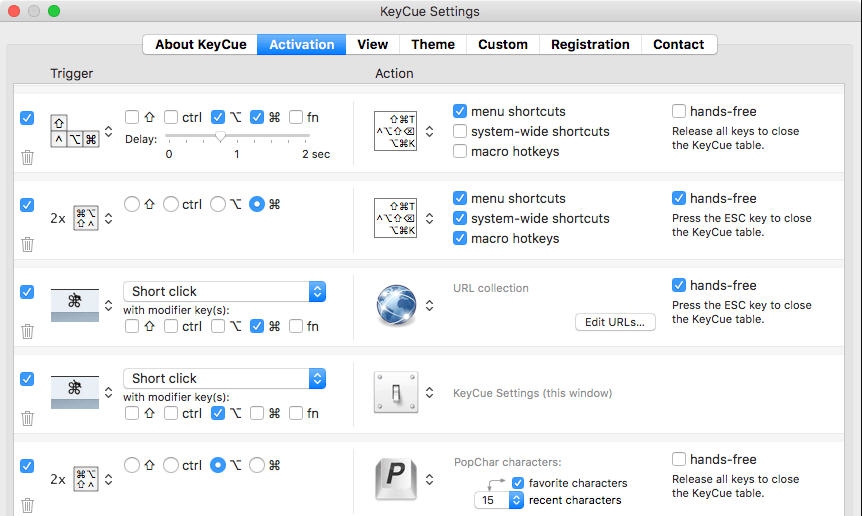This screenshot has width=862, height=516.
Task: Switch to the Custom tab
Action: click(x=502, y=45)
